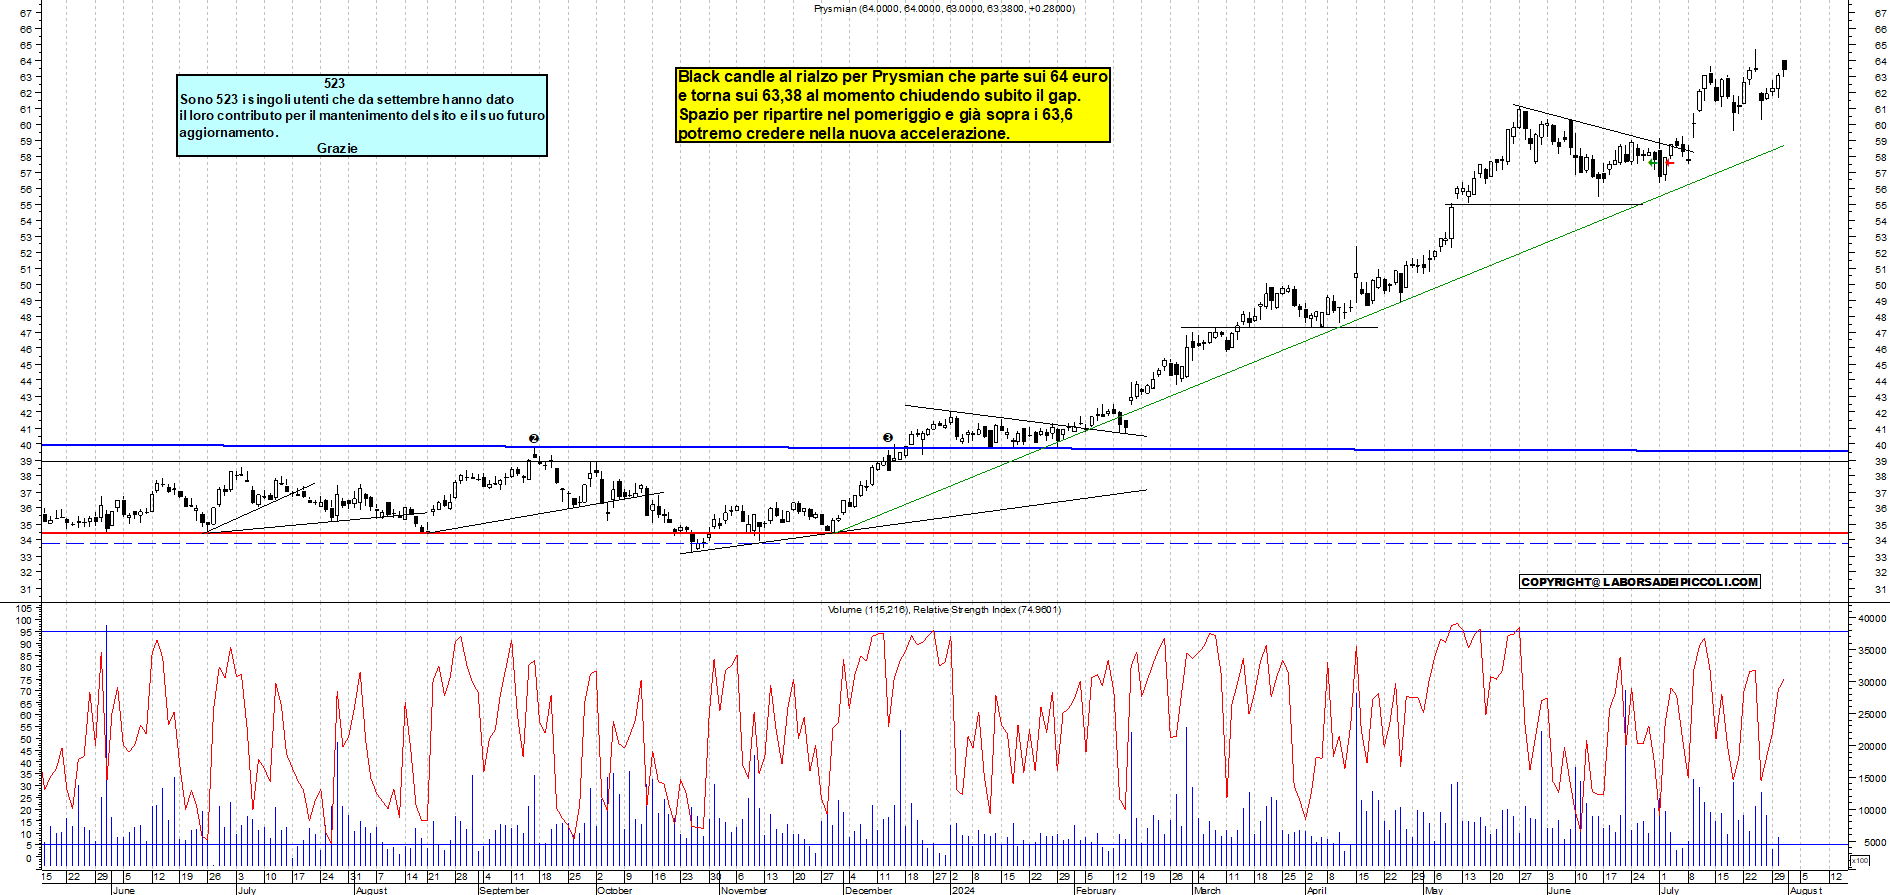Click the 'April' month label

(1317, 890)
